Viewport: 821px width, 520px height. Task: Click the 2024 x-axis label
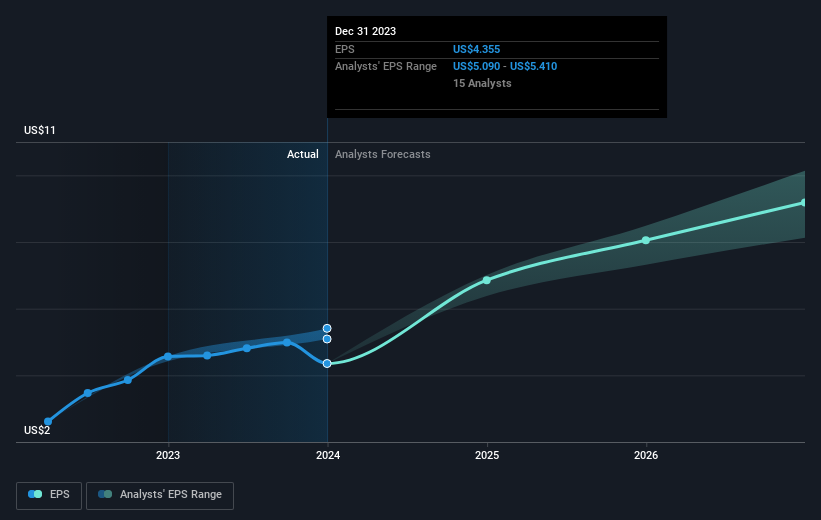(x=328, y=455)
